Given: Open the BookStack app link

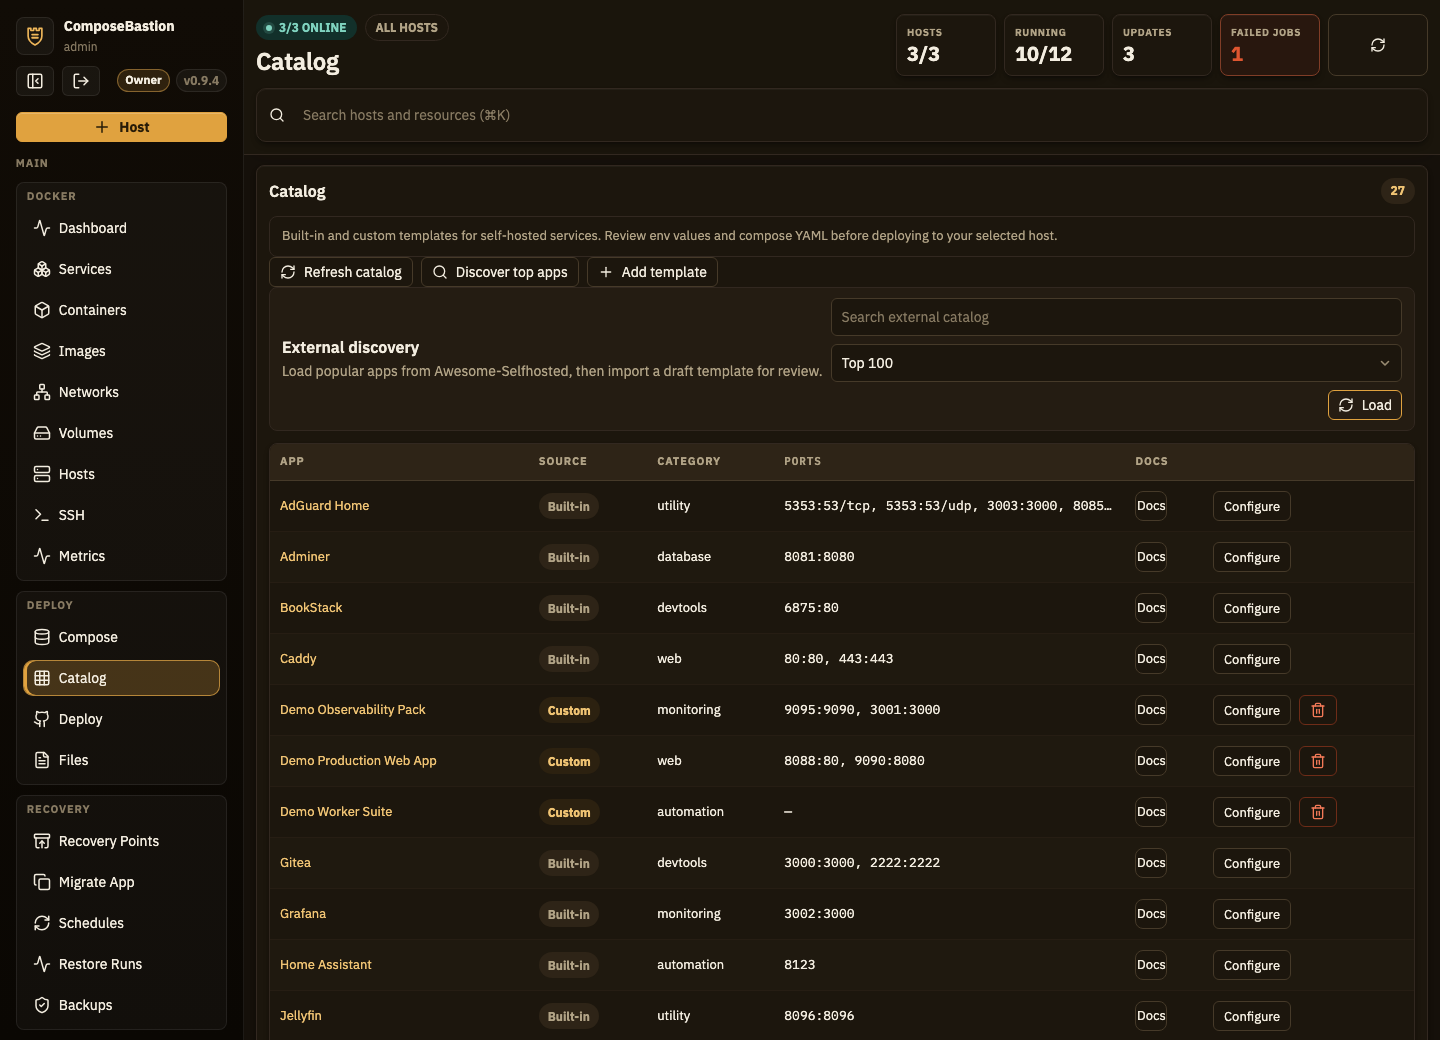Looking at the screenshot, I should coord(311,608).
